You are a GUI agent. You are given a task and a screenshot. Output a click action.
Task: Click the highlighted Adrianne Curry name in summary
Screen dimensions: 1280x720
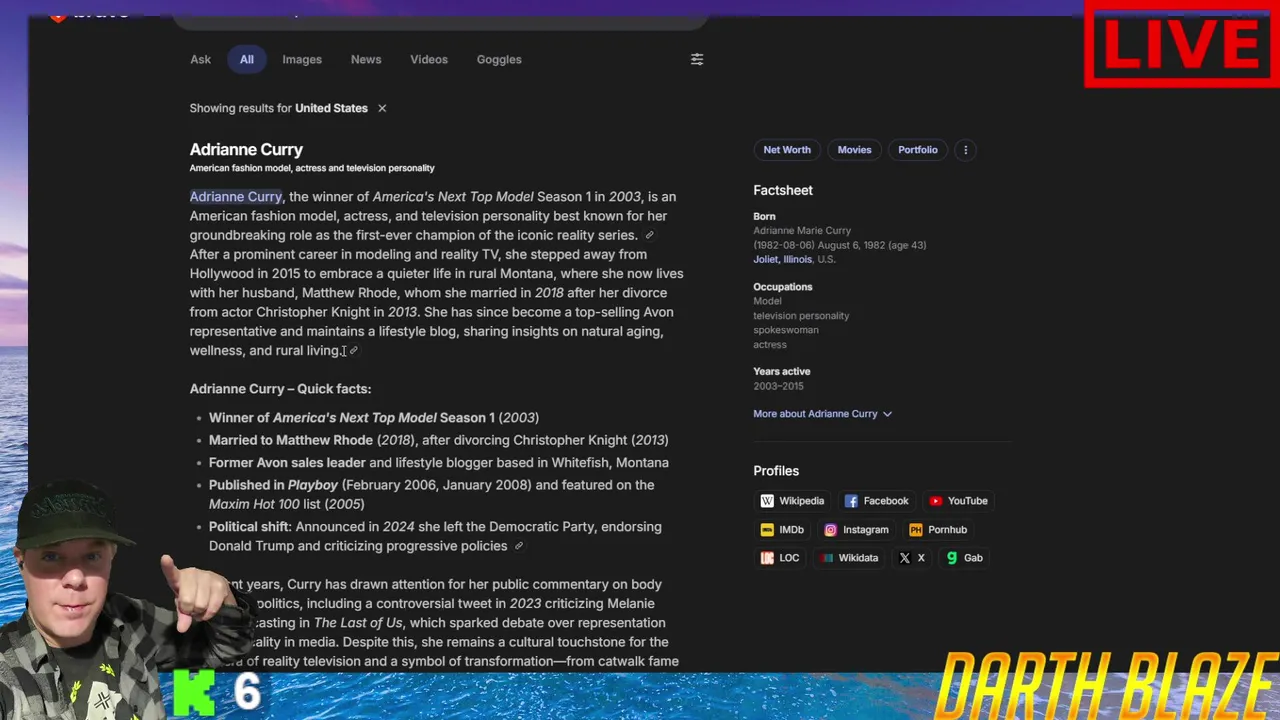236,197
